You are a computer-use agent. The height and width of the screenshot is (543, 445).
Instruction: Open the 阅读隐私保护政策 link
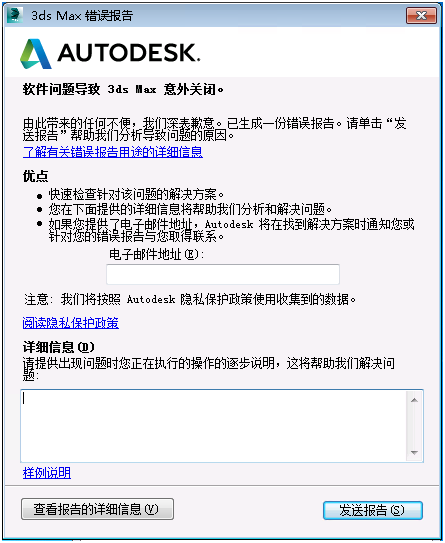[x=71, y=322]
